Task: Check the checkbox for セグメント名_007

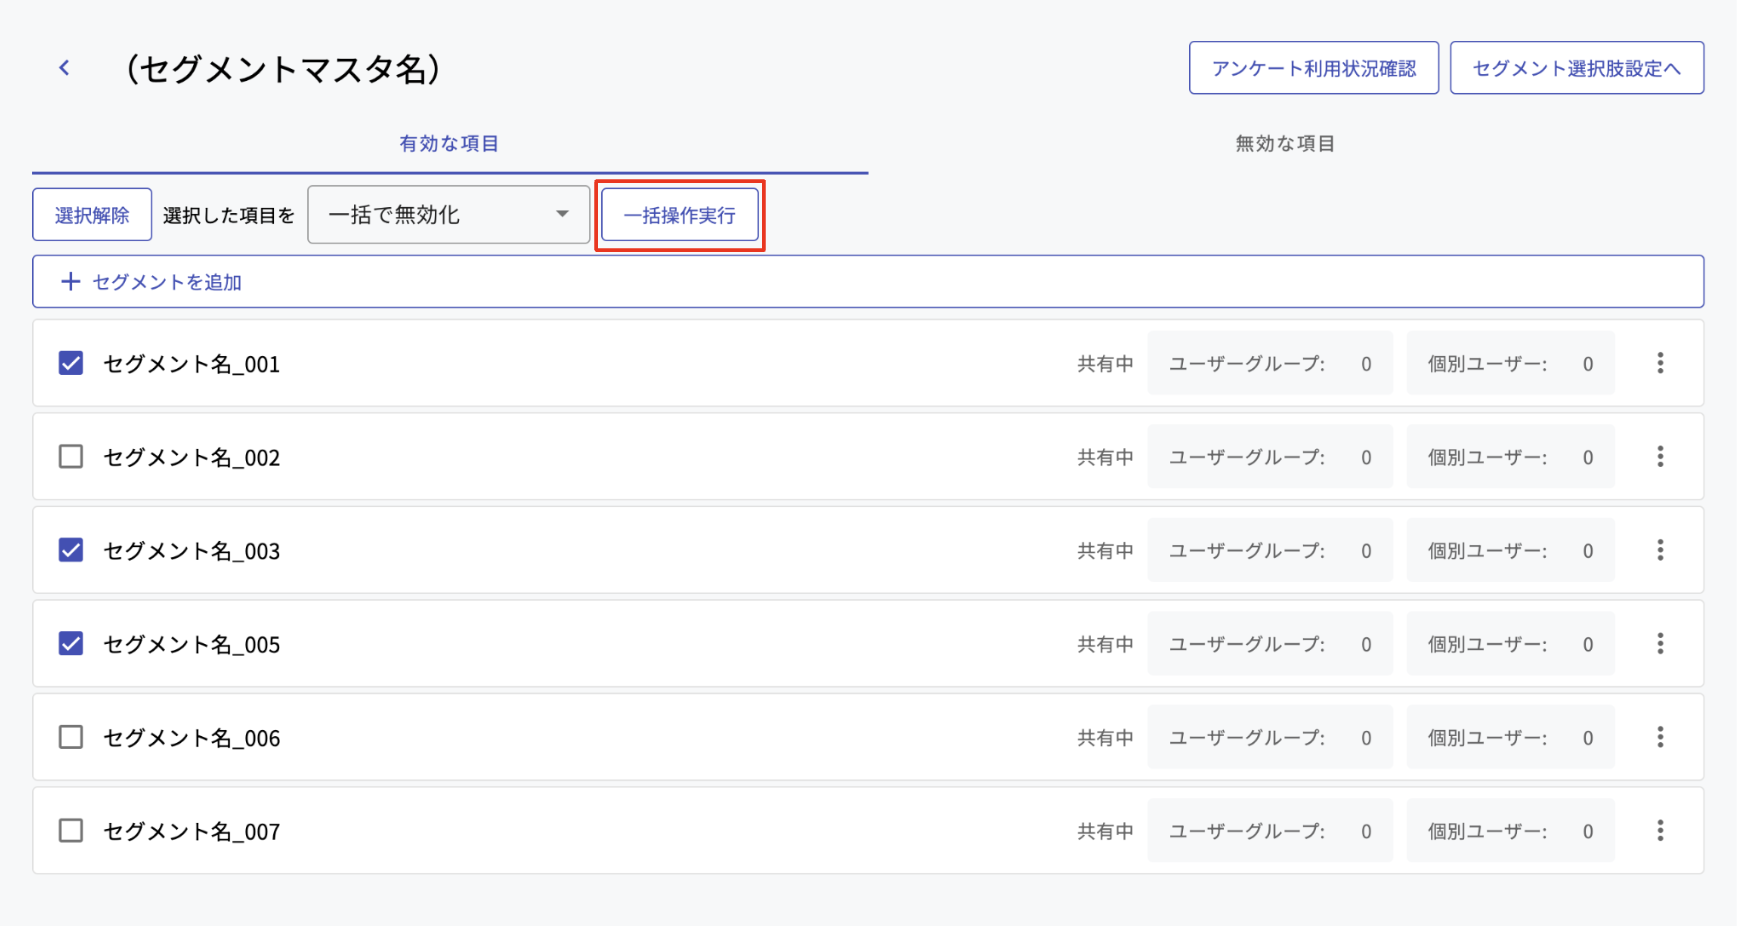Action: click(71, 831)
